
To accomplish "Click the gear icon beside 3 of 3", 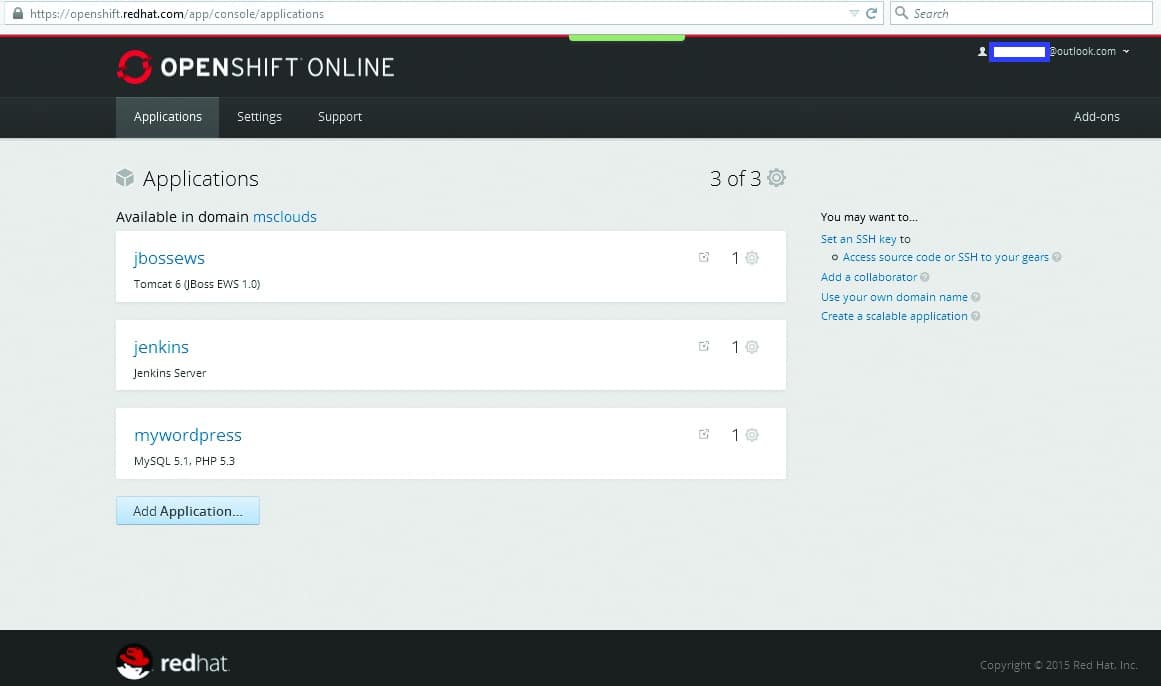I will pos(777,177).
